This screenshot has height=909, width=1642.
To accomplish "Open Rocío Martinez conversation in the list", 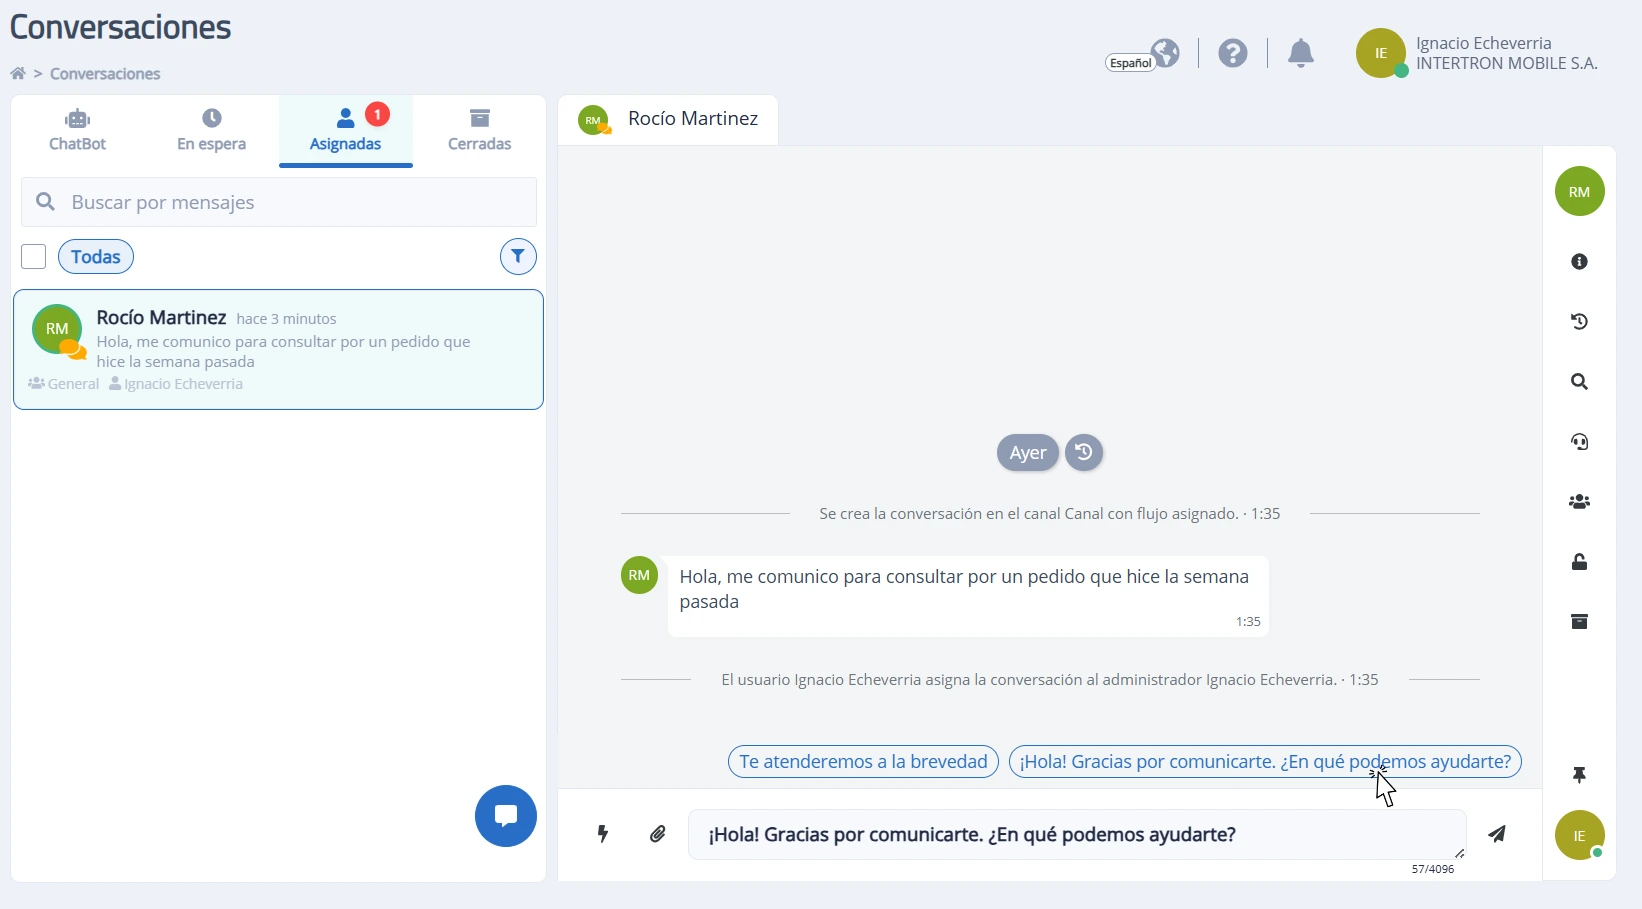I will click(278, 350).
